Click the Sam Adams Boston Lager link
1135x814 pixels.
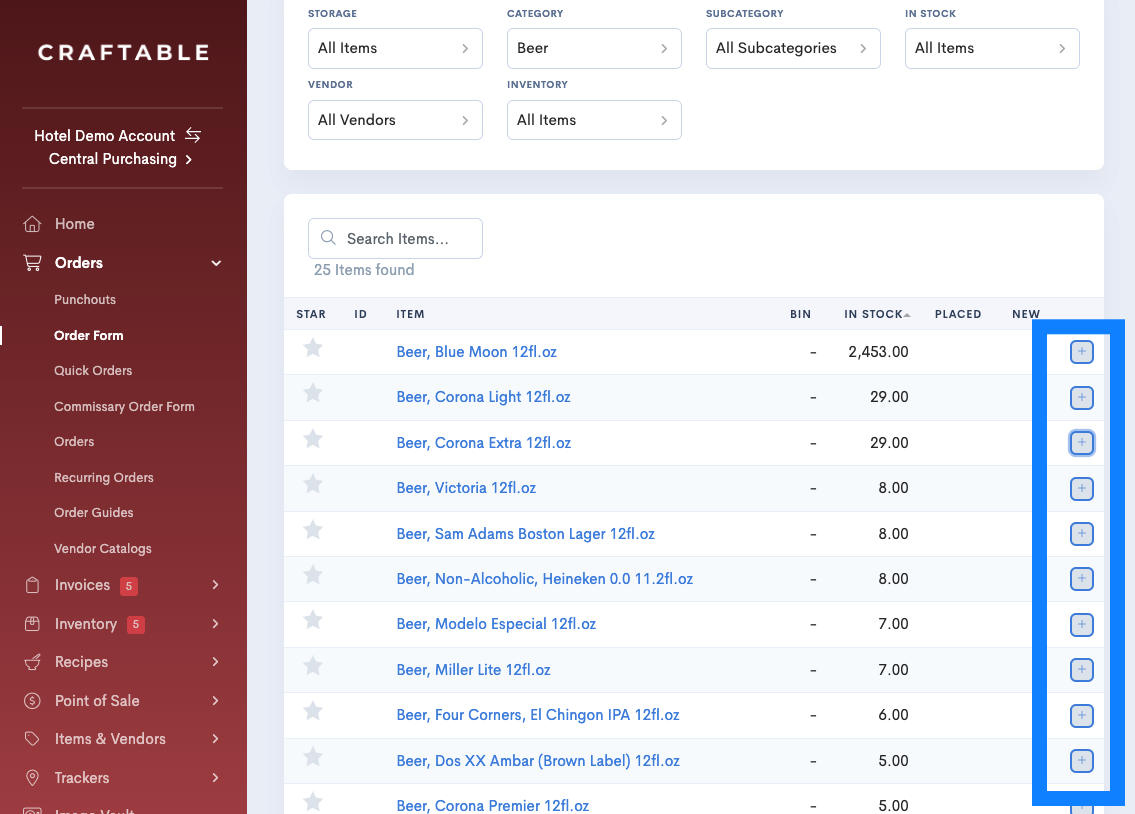(x=526, y=534)
